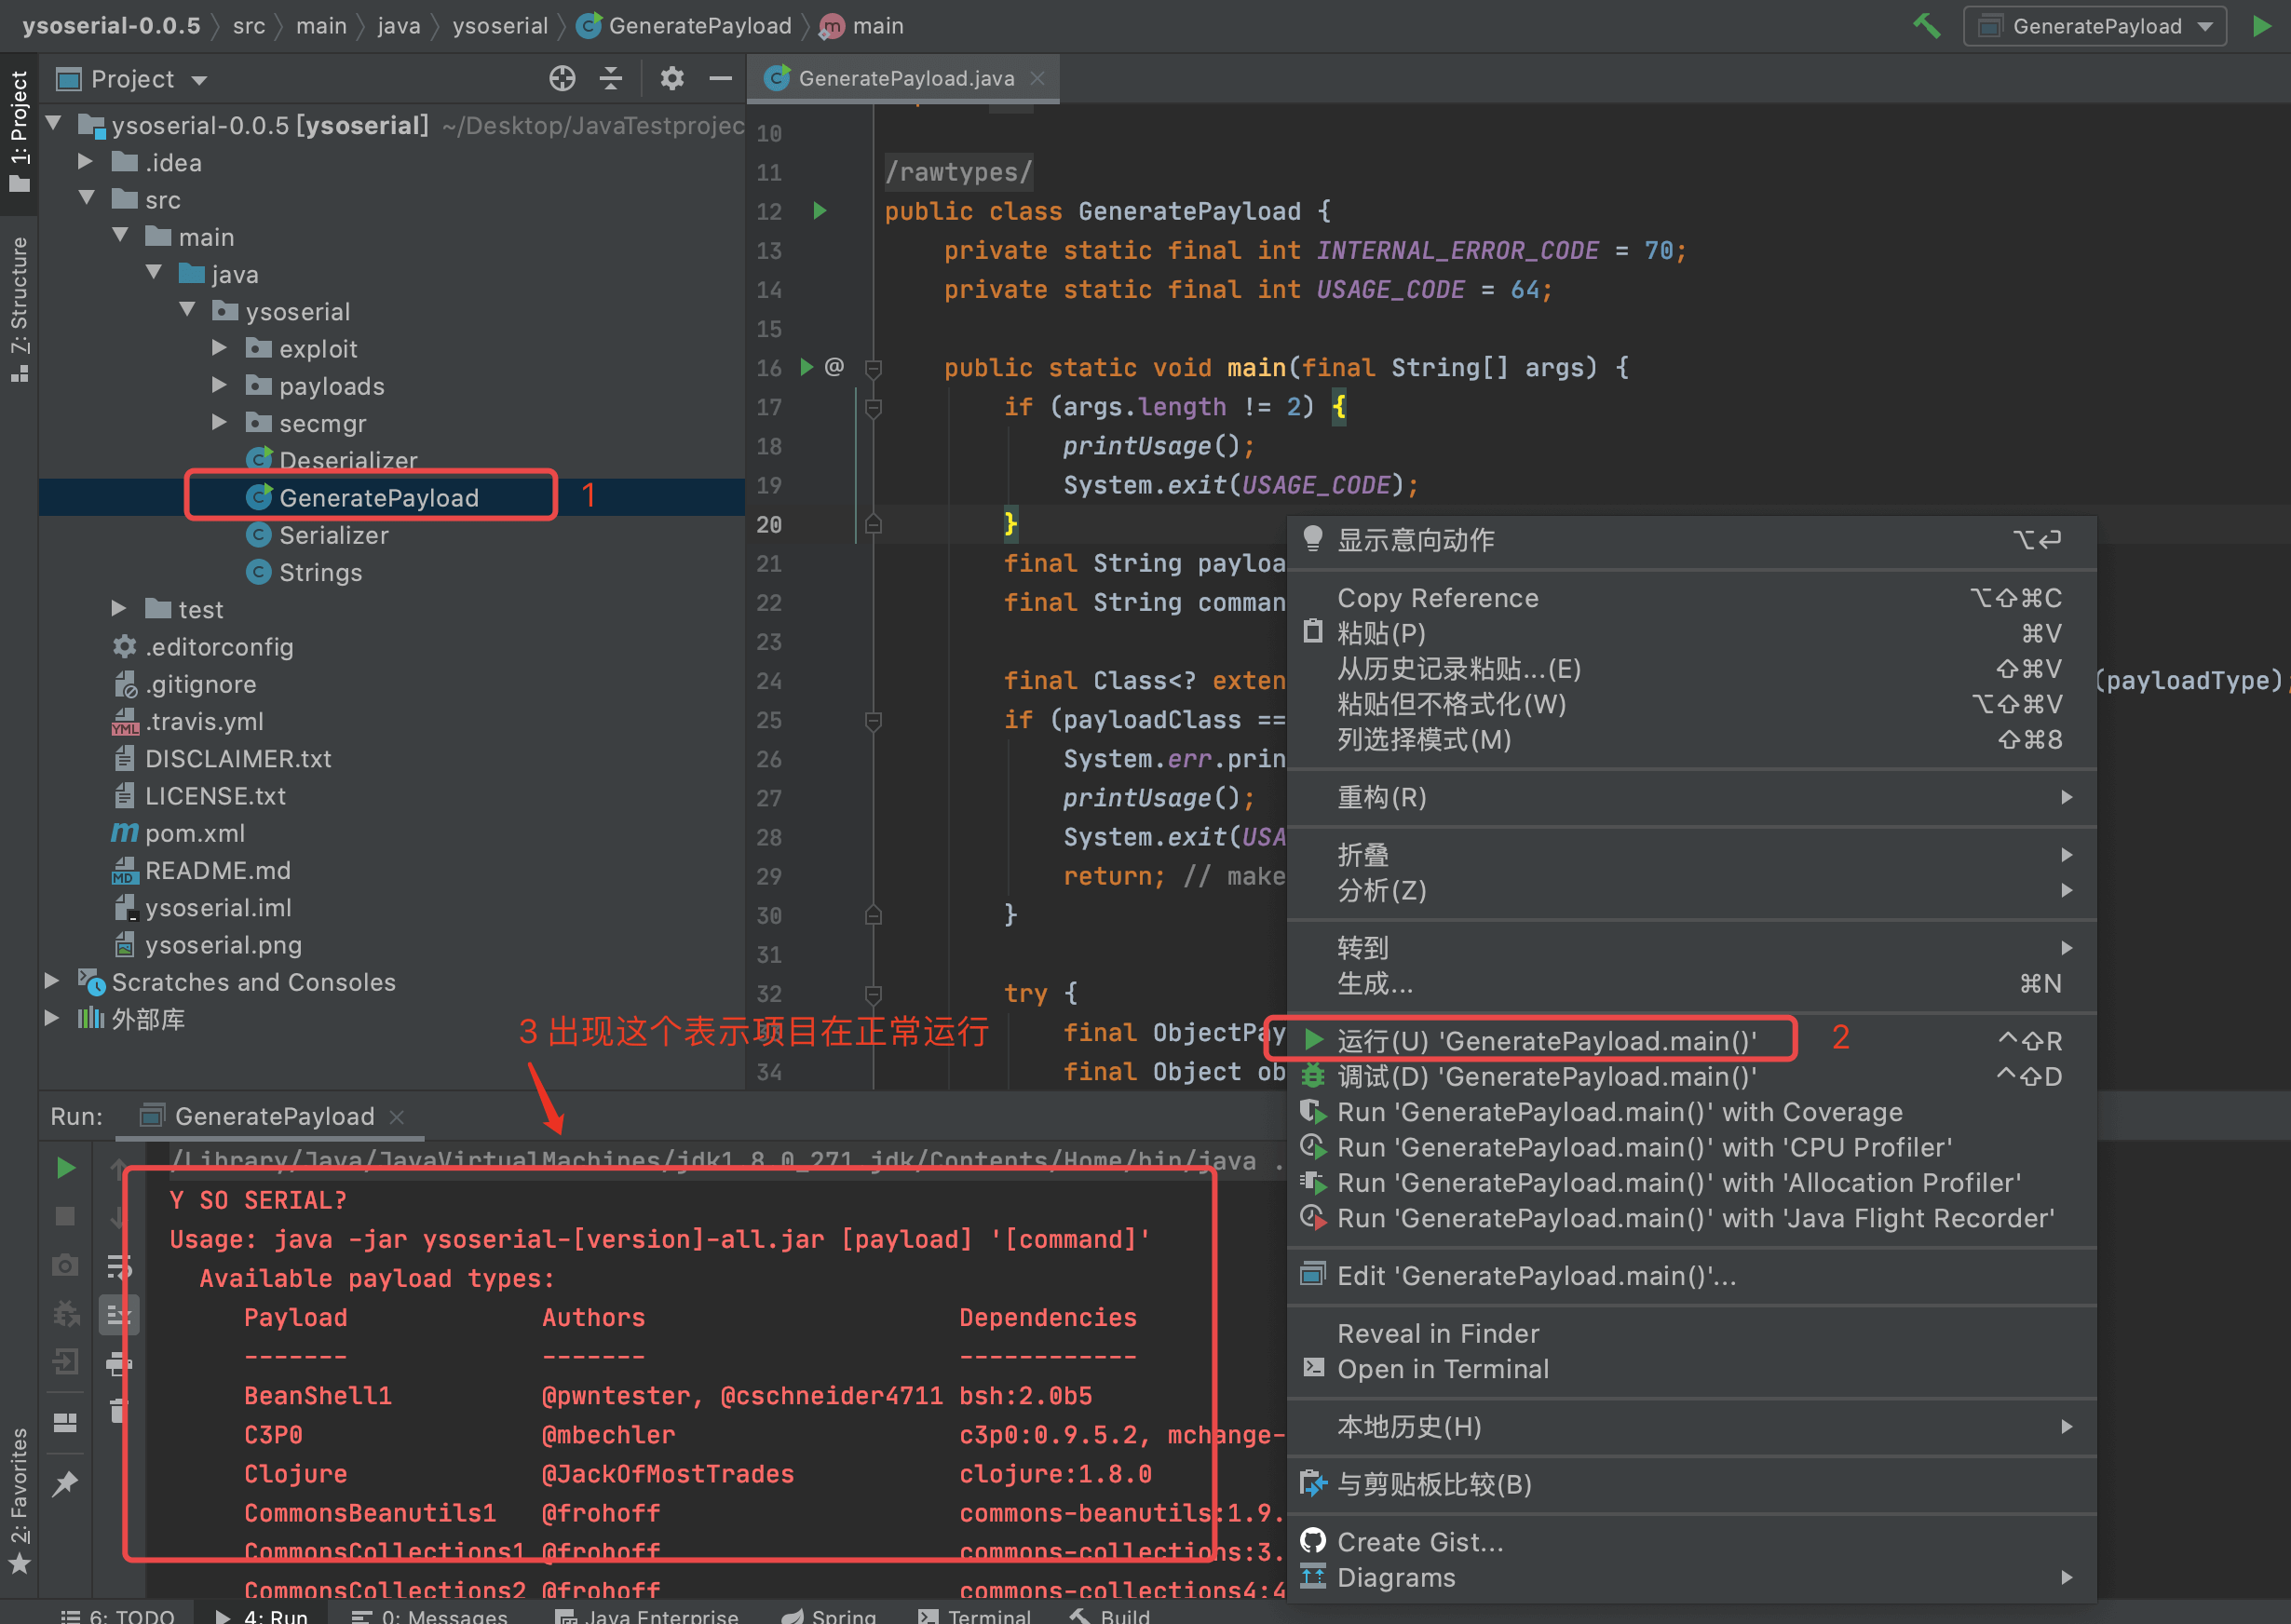Click the Build project hammer icon
The height and width of the screenshot is (1624, 2291).
pos(1926,26)
